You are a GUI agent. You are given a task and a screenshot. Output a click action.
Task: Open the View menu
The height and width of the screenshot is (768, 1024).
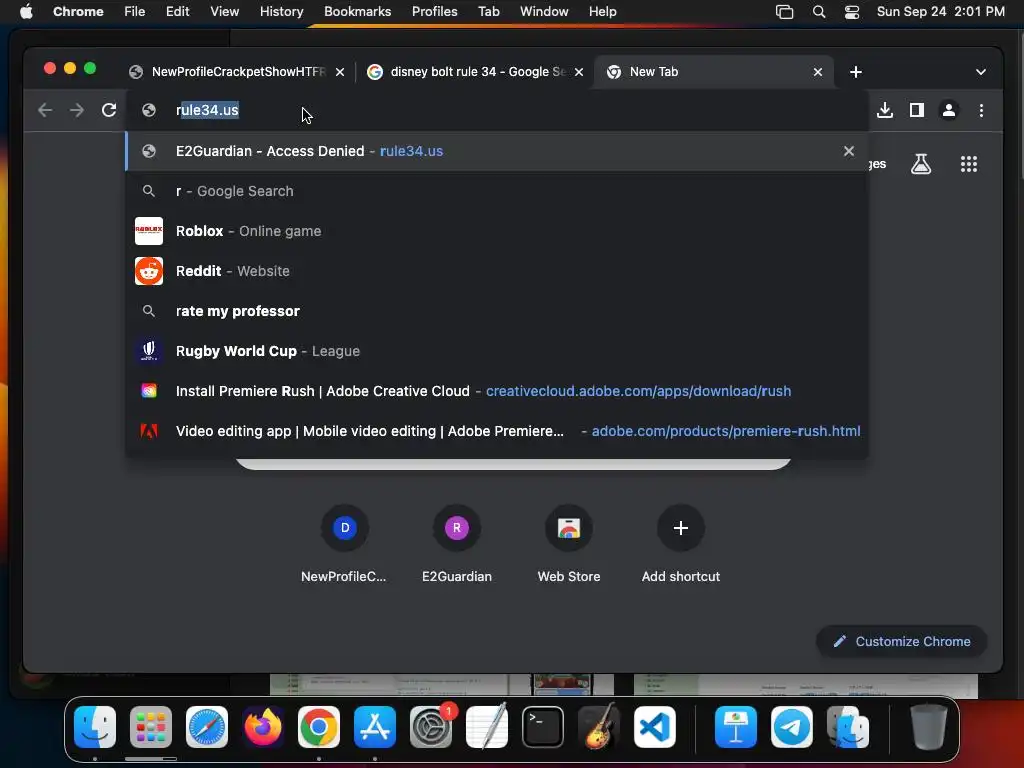pos(224,12)
